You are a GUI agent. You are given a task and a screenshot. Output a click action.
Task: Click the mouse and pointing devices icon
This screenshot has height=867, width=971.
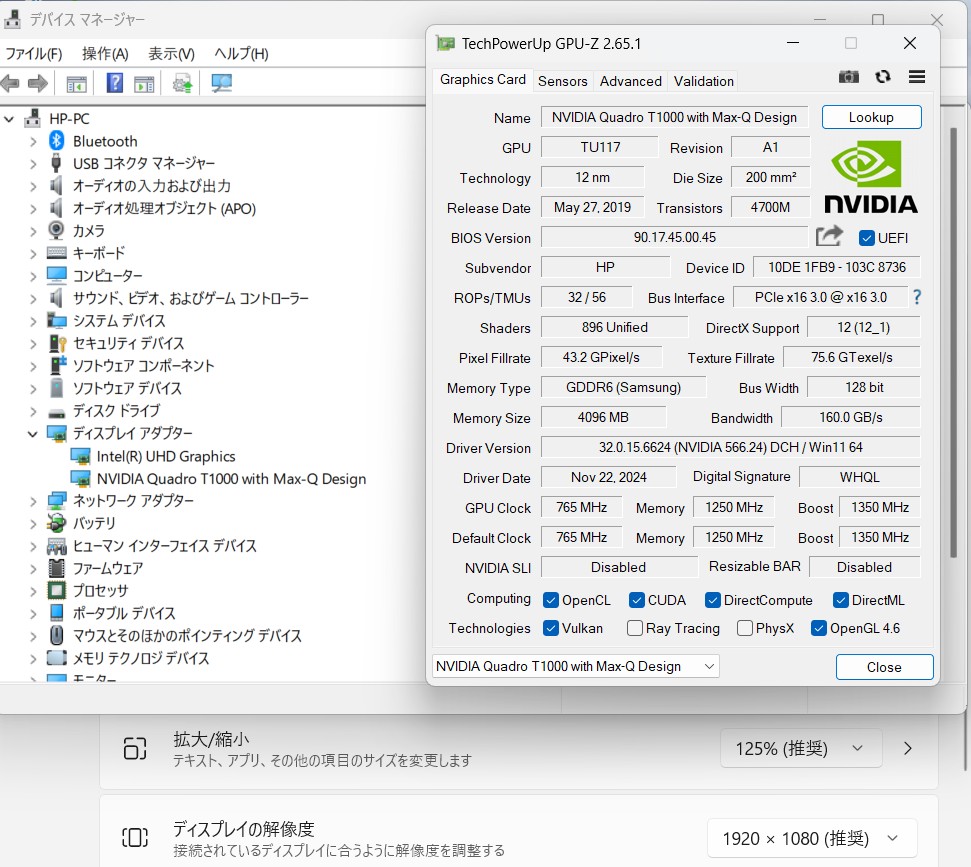pos(56,635)
